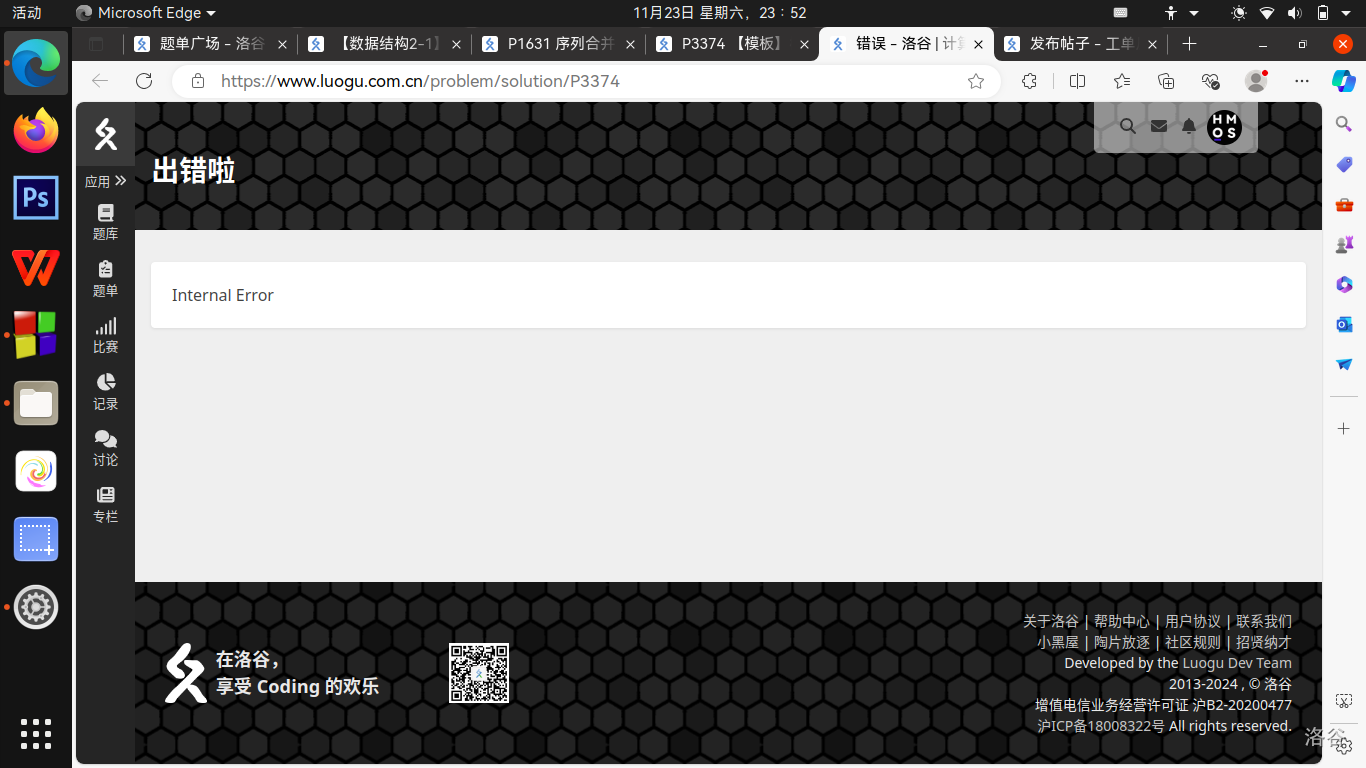The width and height of the screenshot is (1366, 768).
Task: Expand the 应用 sidebar with double chevron
Action: point(105,181)
